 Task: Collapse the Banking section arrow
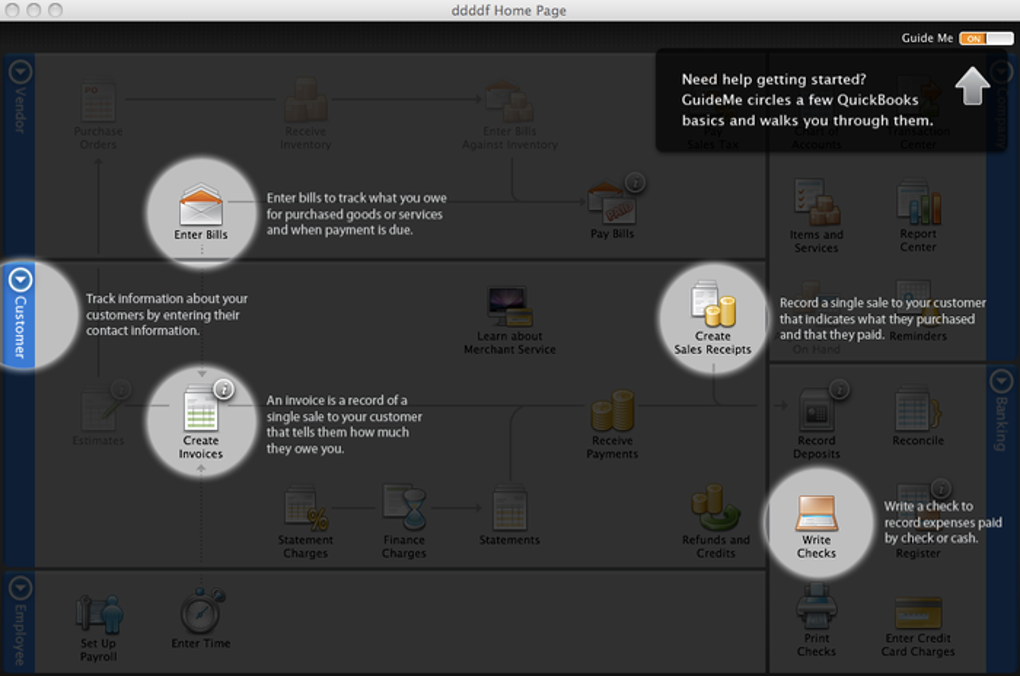pos(1000,381)
